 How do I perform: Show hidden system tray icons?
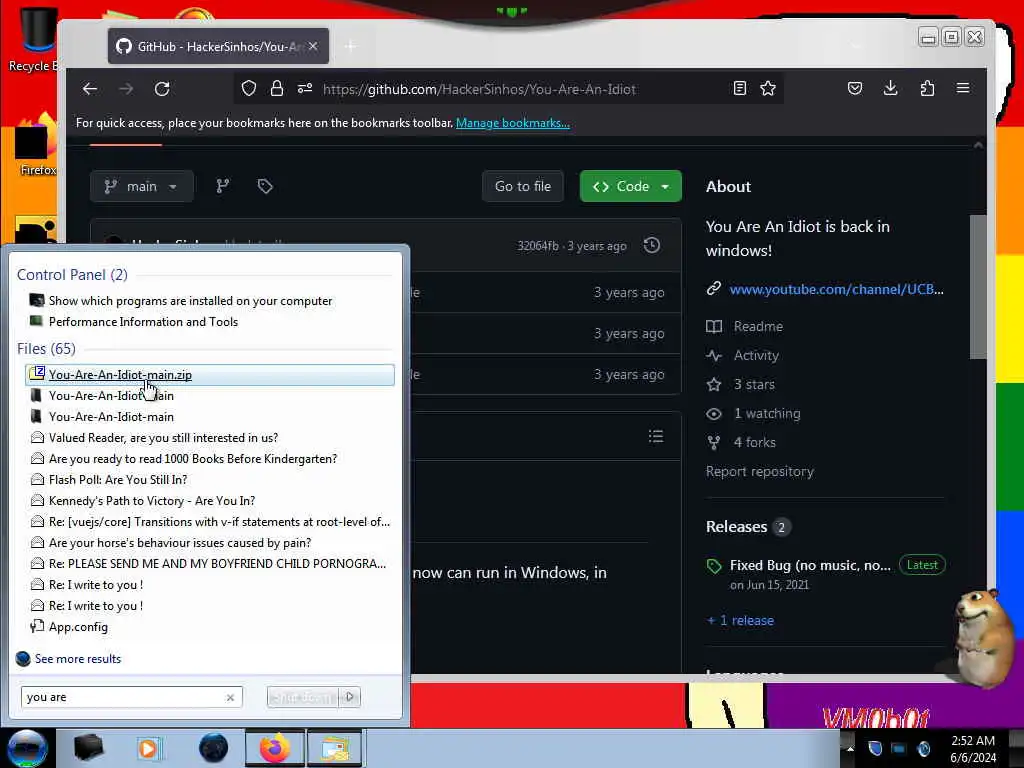(x=850, y=749)
